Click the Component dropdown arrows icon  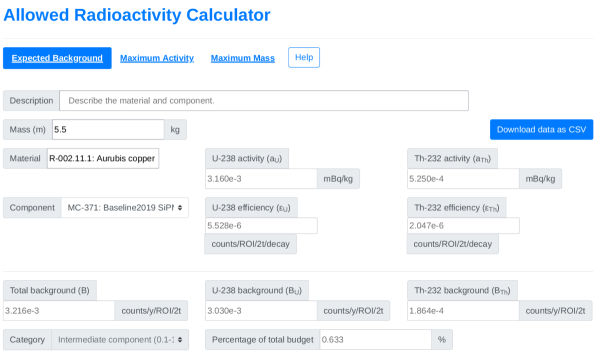click(x=180, y=208)
